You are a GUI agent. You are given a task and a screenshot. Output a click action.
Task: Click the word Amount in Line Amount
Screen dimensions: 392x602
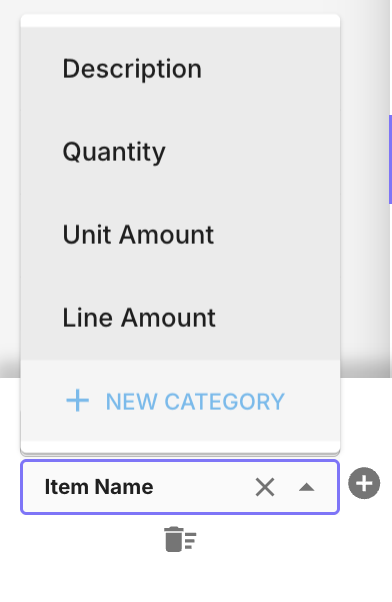(x=169, y=318)
